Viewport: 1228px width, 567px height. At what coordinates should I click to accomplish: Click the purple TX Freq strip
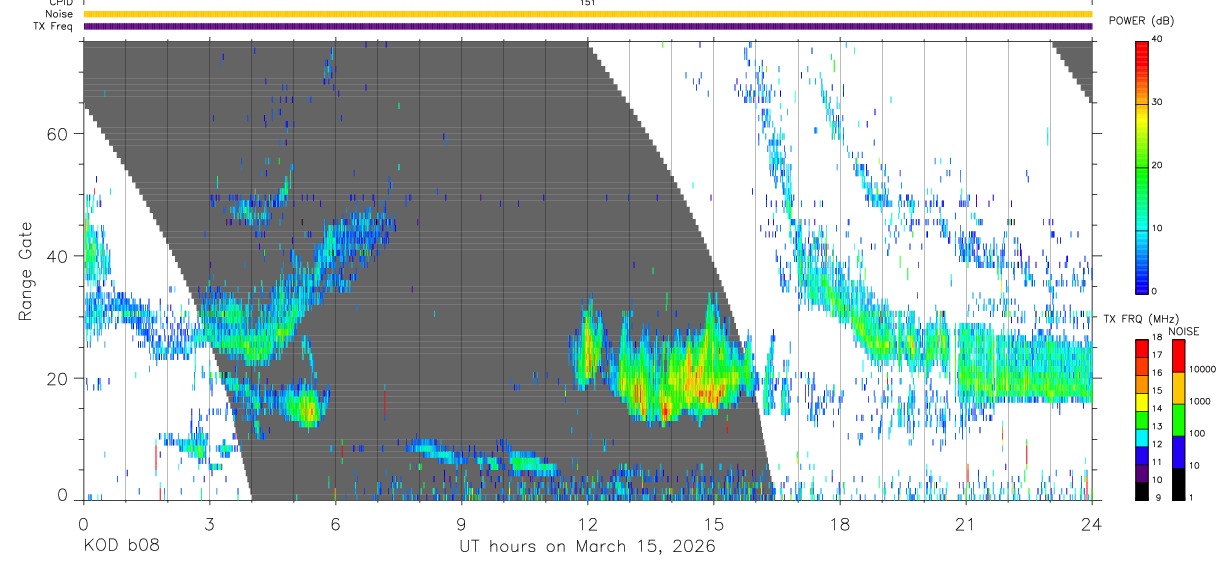tap(587, 26)
